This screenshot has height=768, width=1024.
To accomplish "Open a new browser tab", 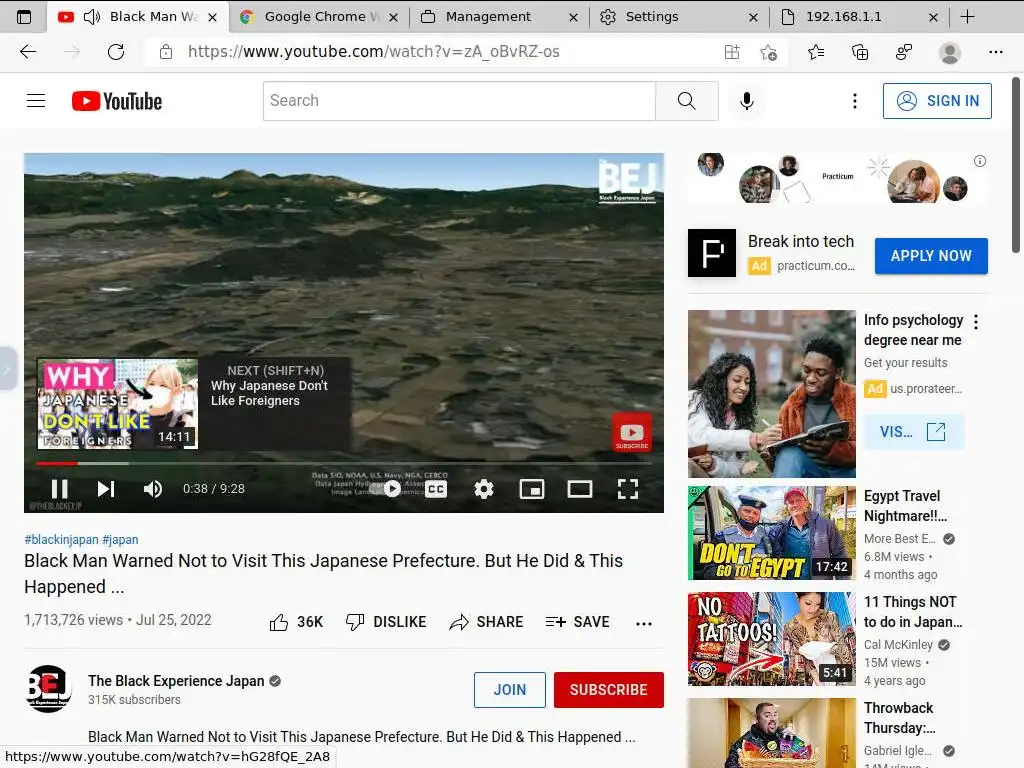I will 968,17.
